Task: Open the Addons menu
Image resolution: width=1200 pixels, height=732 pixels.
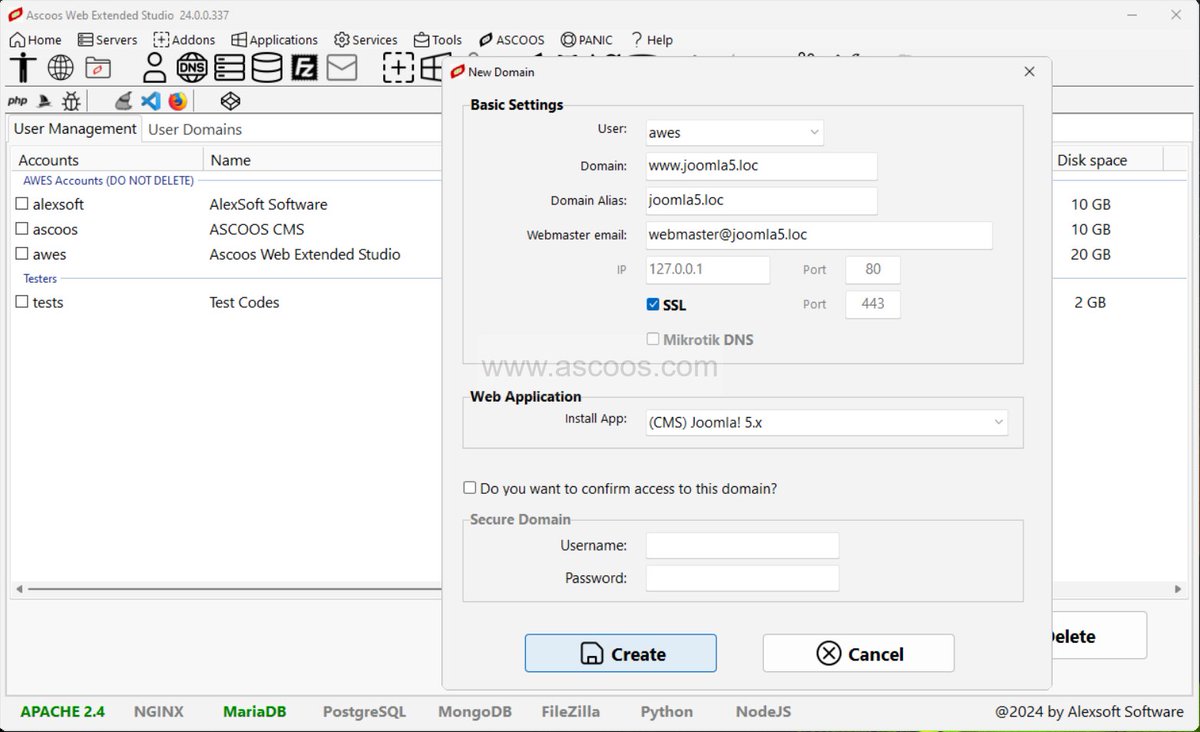Action: 184,40
